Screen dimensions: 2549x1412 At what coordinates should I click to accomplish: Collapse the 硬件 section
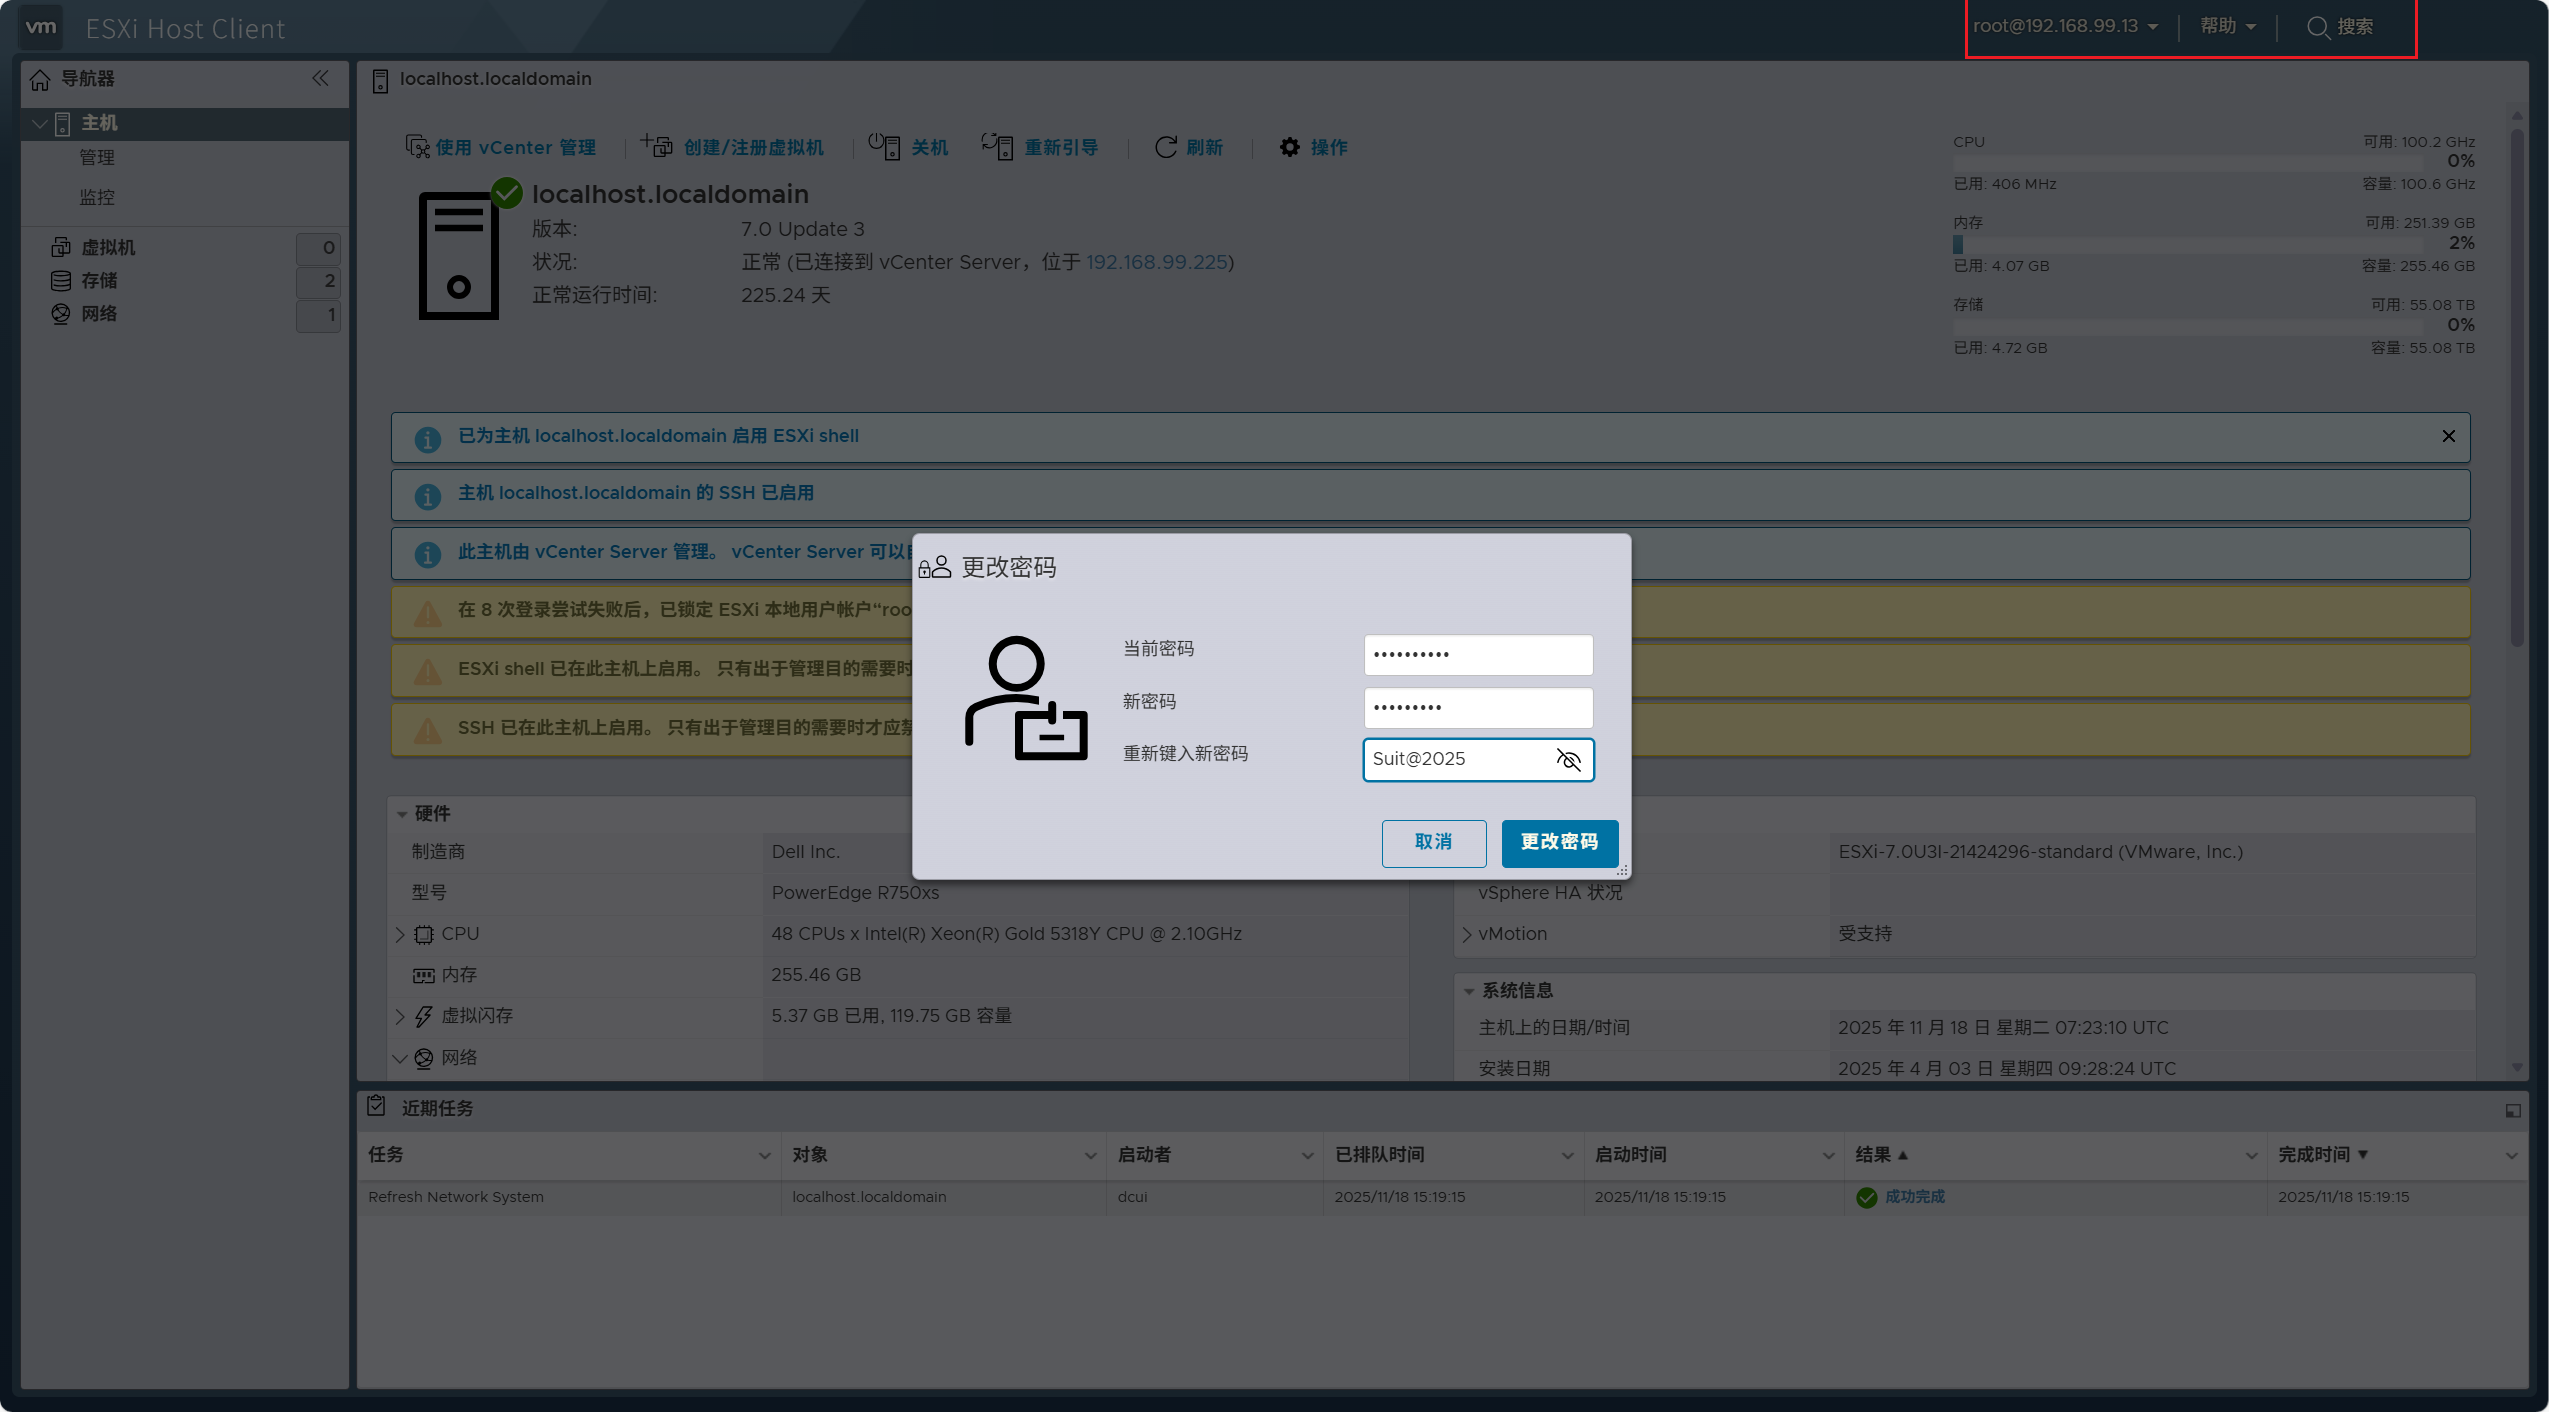point(402,814)
